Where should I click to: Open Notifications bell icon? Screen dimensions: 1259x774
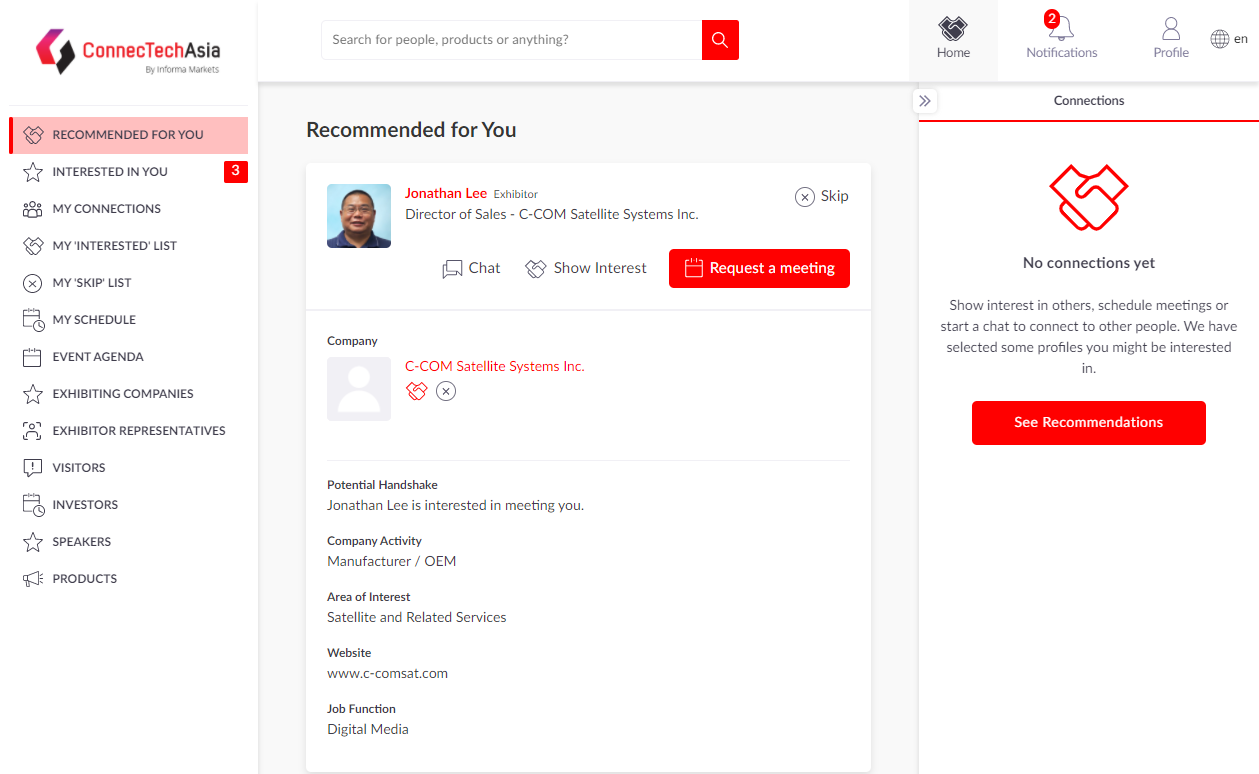(x=1061, y=29)
